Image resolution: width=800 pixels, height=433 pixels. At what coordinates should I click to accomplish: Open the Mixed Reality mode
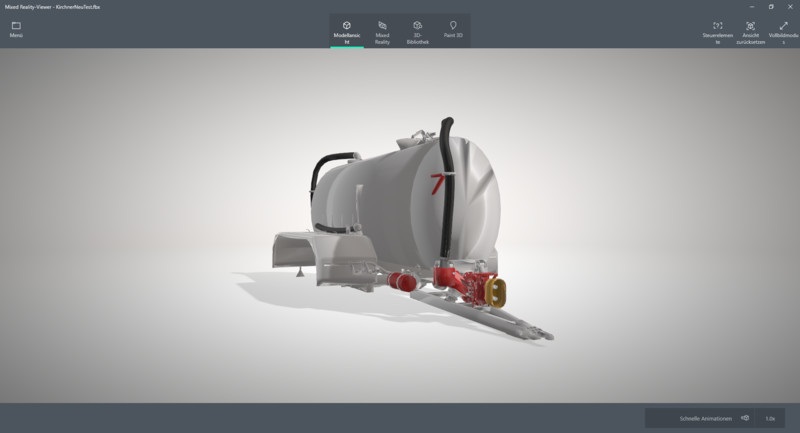pos(382,31)
